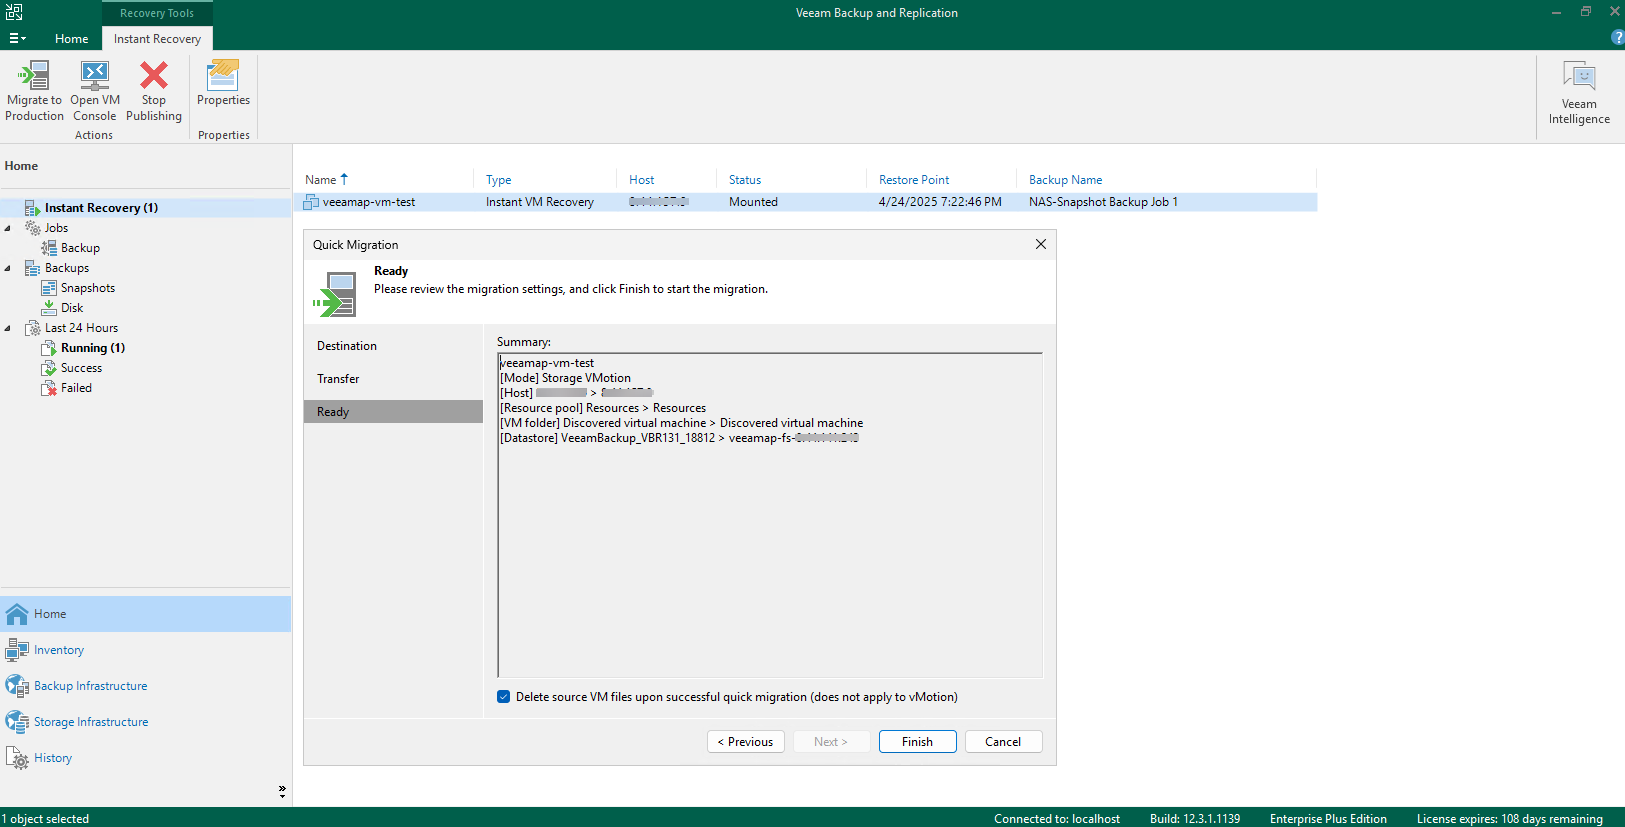Select the Instant Recovery ribbon tab

(x=157, y=39)
